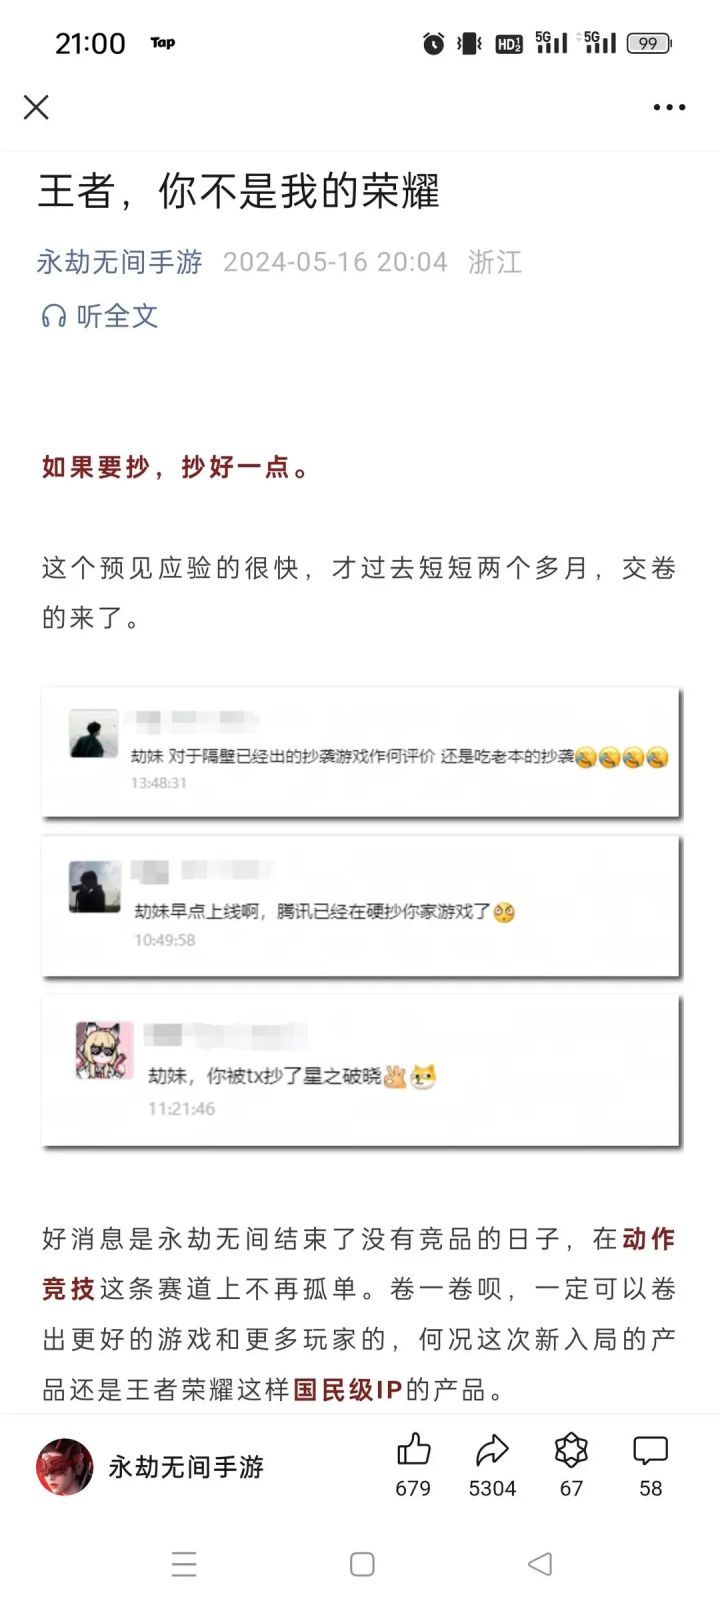Open comments with speech bubble icon
Image resolution: width=720 pixels, height=1609 pixels.
click(650, 1450)
